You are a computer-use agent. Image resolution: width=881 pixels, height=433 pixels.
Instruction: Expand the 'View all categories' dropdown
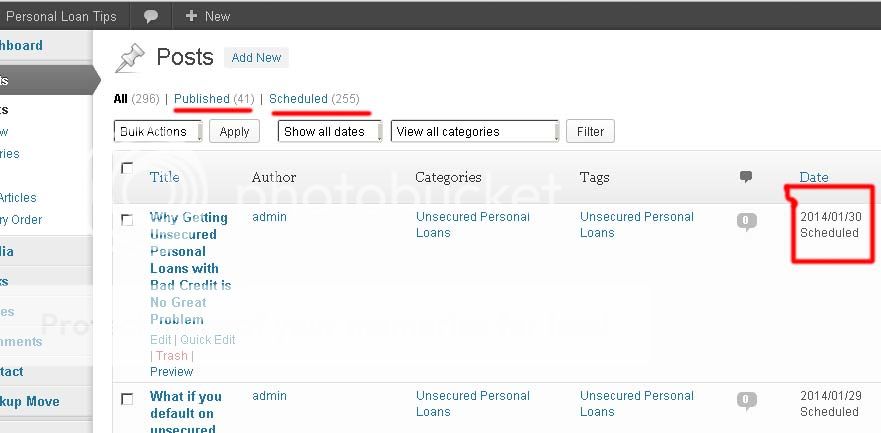coord(475,131)
